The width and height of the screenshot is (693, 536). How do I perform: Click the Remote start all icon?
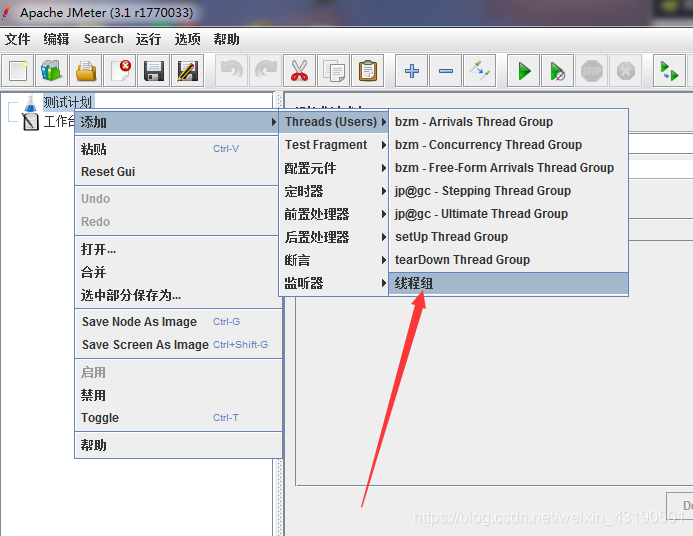(x=669, y=71)
